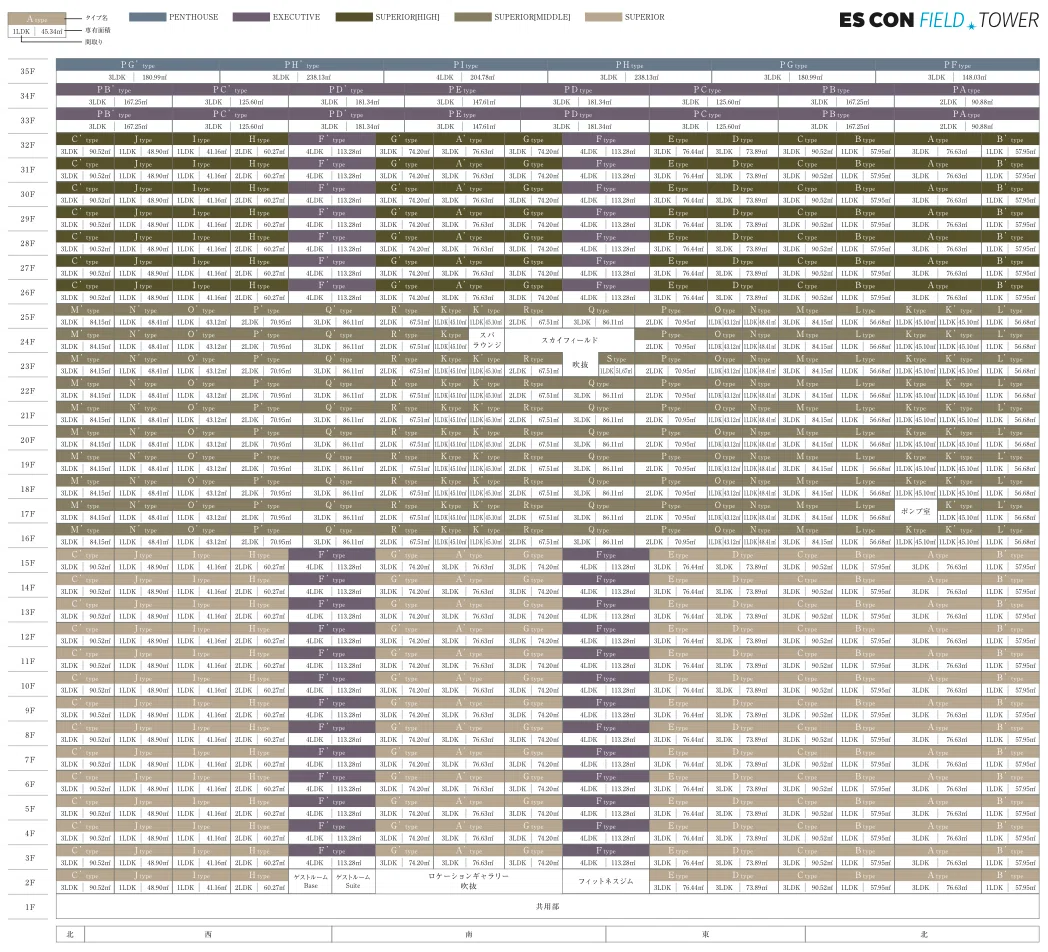Click the Q' type header on 16F
The width and height of the screenshot is (1048, 952).
pyautogui.click(x=338, y=529)
